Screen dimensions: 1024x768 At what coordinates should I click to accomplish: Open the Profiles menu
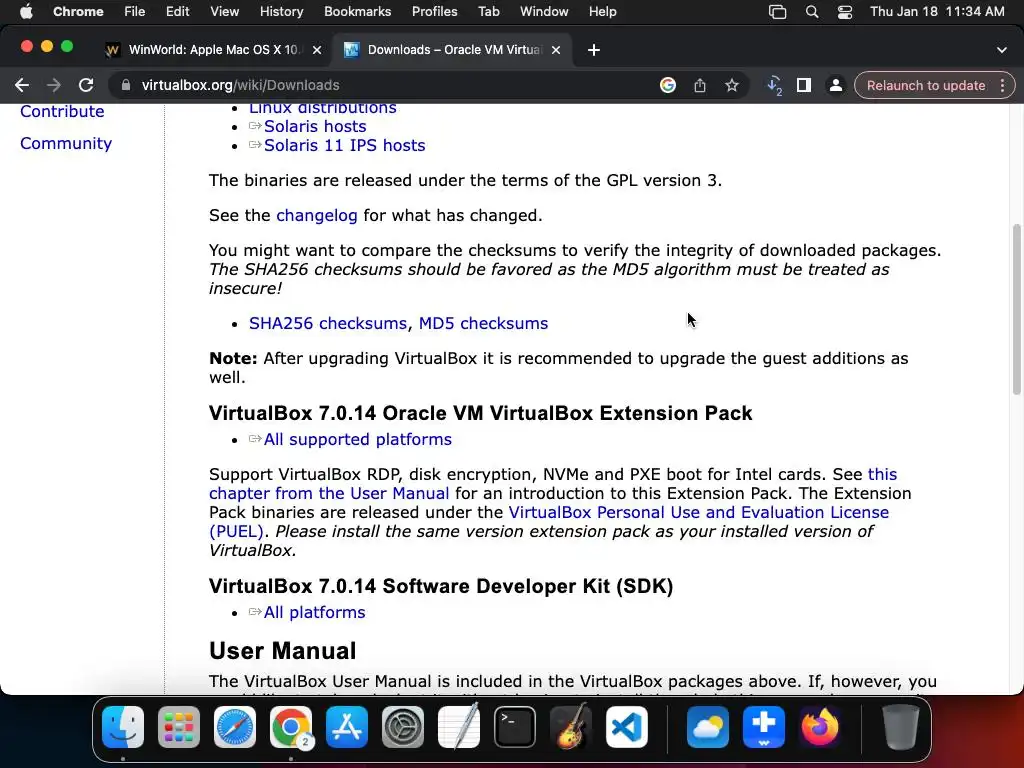point(434,12)
